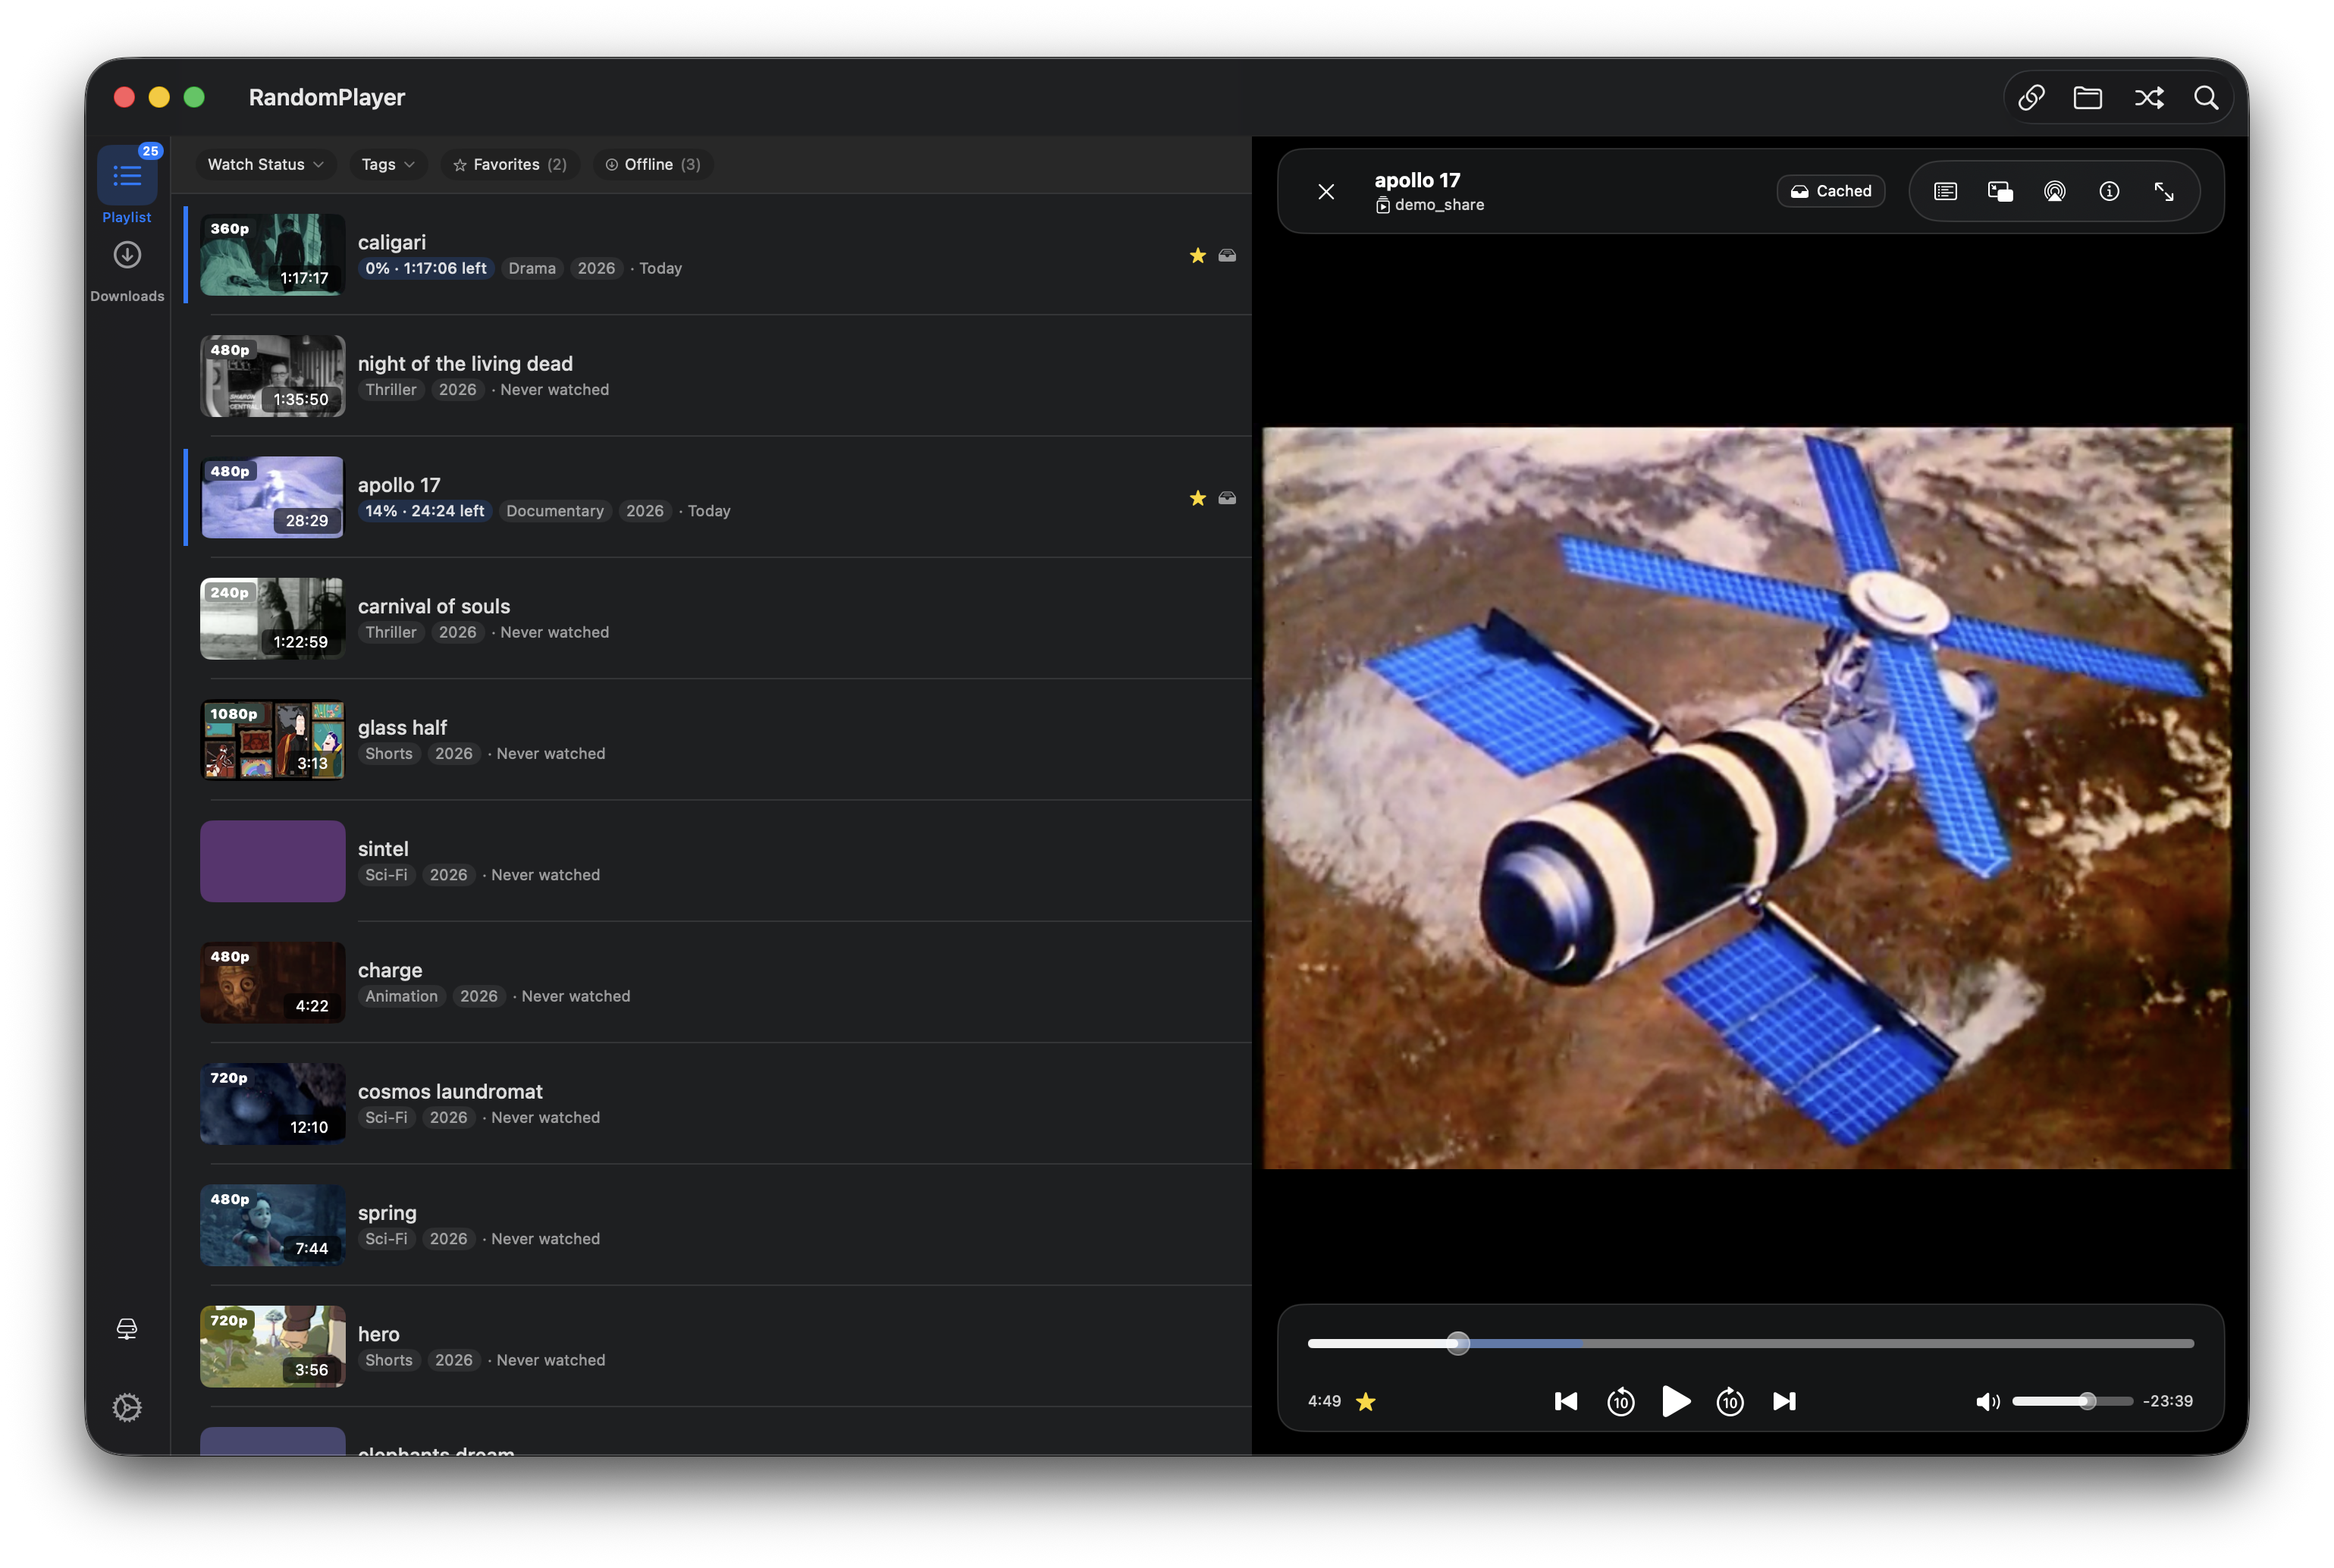This screenshot has height=1568, width=2334.
Task: Click the demo_share source label
Action: click(1430, 205)
